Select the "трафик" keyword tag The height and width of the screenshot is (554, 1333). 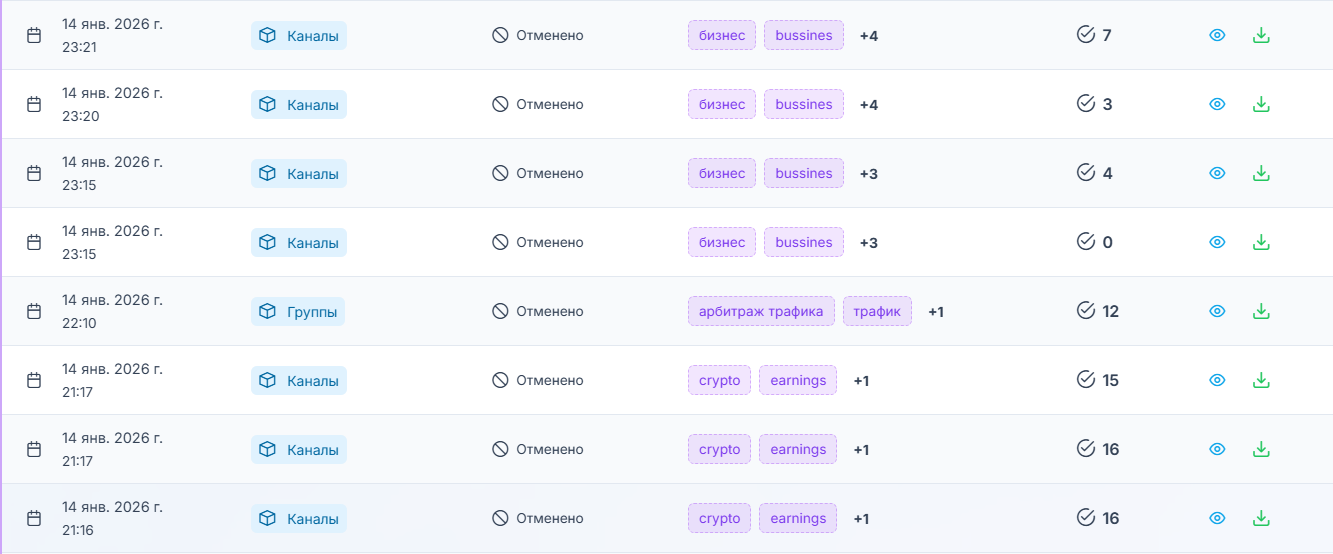877,311
